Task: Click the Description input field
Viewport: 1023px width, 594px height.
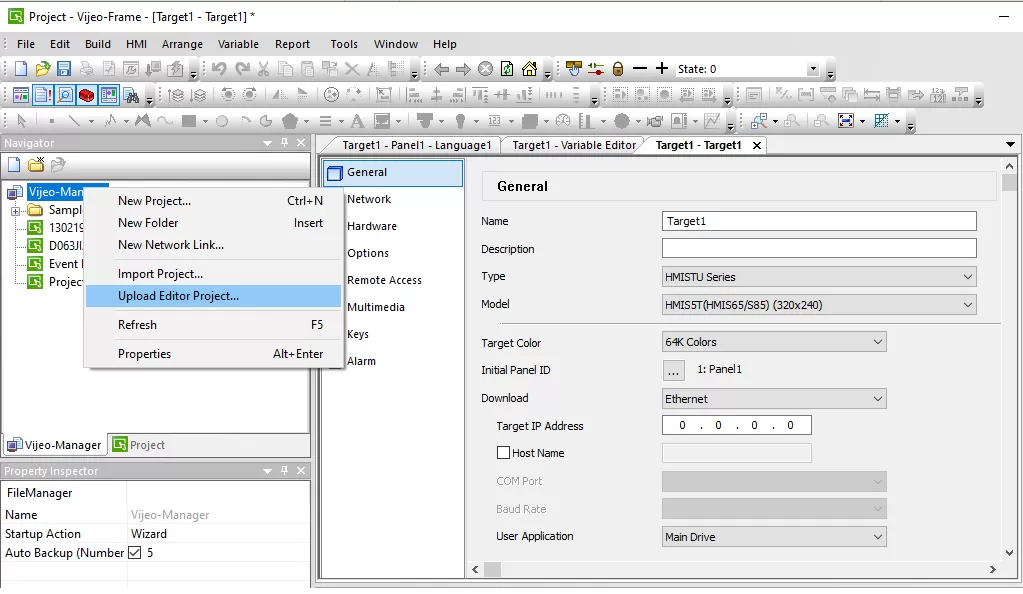Action: point(818,248)
